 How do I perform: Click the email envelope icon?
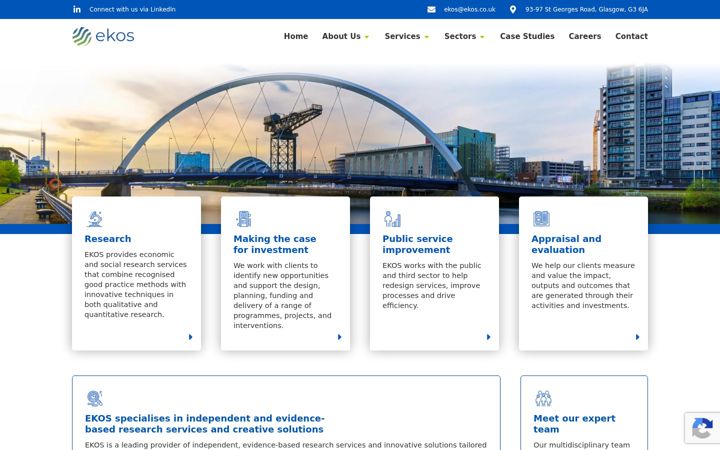point(431,9)
